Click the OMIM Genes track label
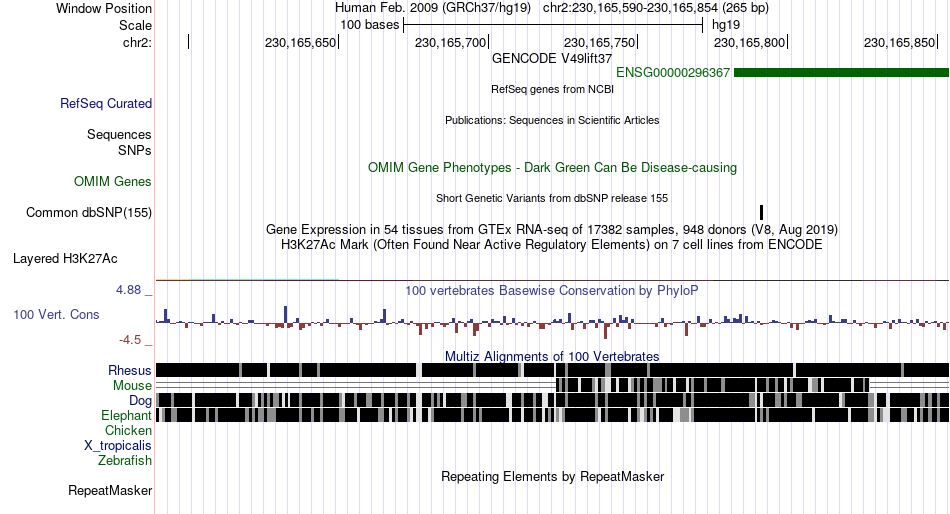Viewport: 950px width, 514px height. [112, 182]
